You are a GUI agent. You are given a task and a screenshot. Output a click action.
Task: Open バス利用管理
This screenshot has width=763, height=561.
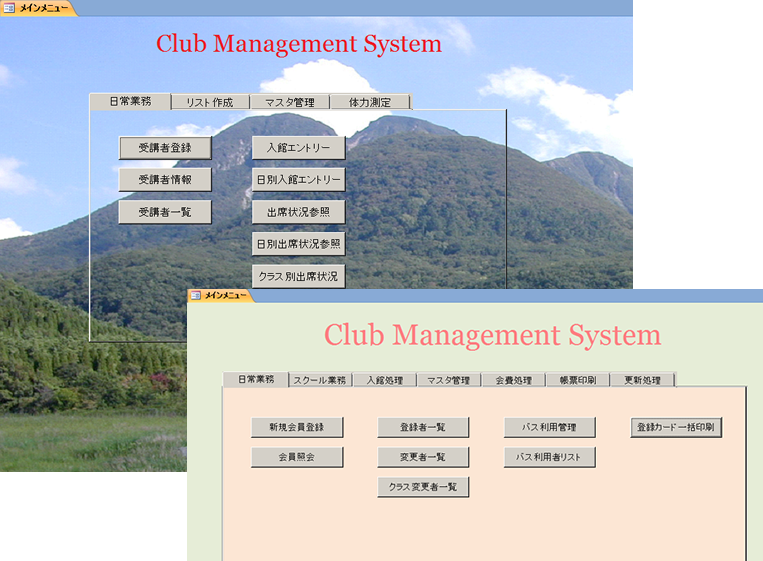tap(550, 427)
